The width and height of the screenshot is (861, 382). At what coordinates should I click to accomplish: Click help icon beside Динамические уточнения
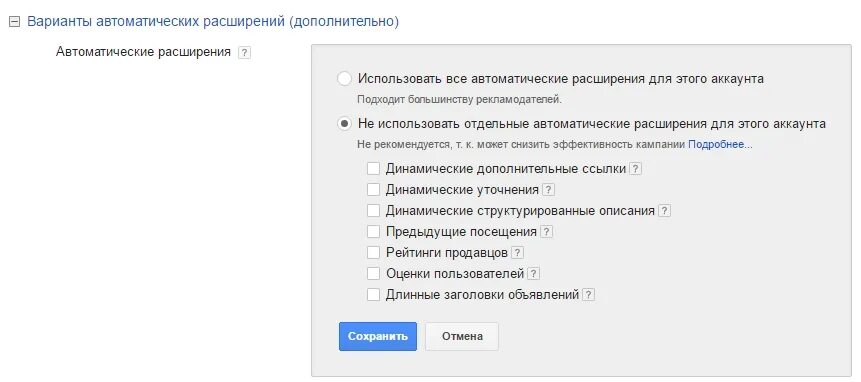click(x=548, y=190)
